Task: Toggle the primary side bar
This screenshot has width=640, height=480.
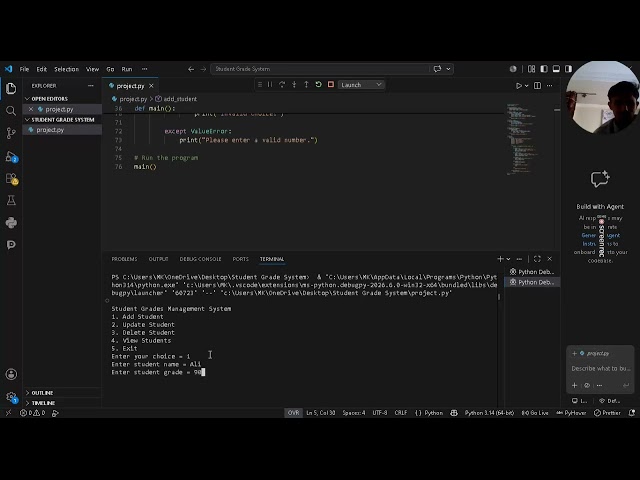Action: (x=544, y=69)
